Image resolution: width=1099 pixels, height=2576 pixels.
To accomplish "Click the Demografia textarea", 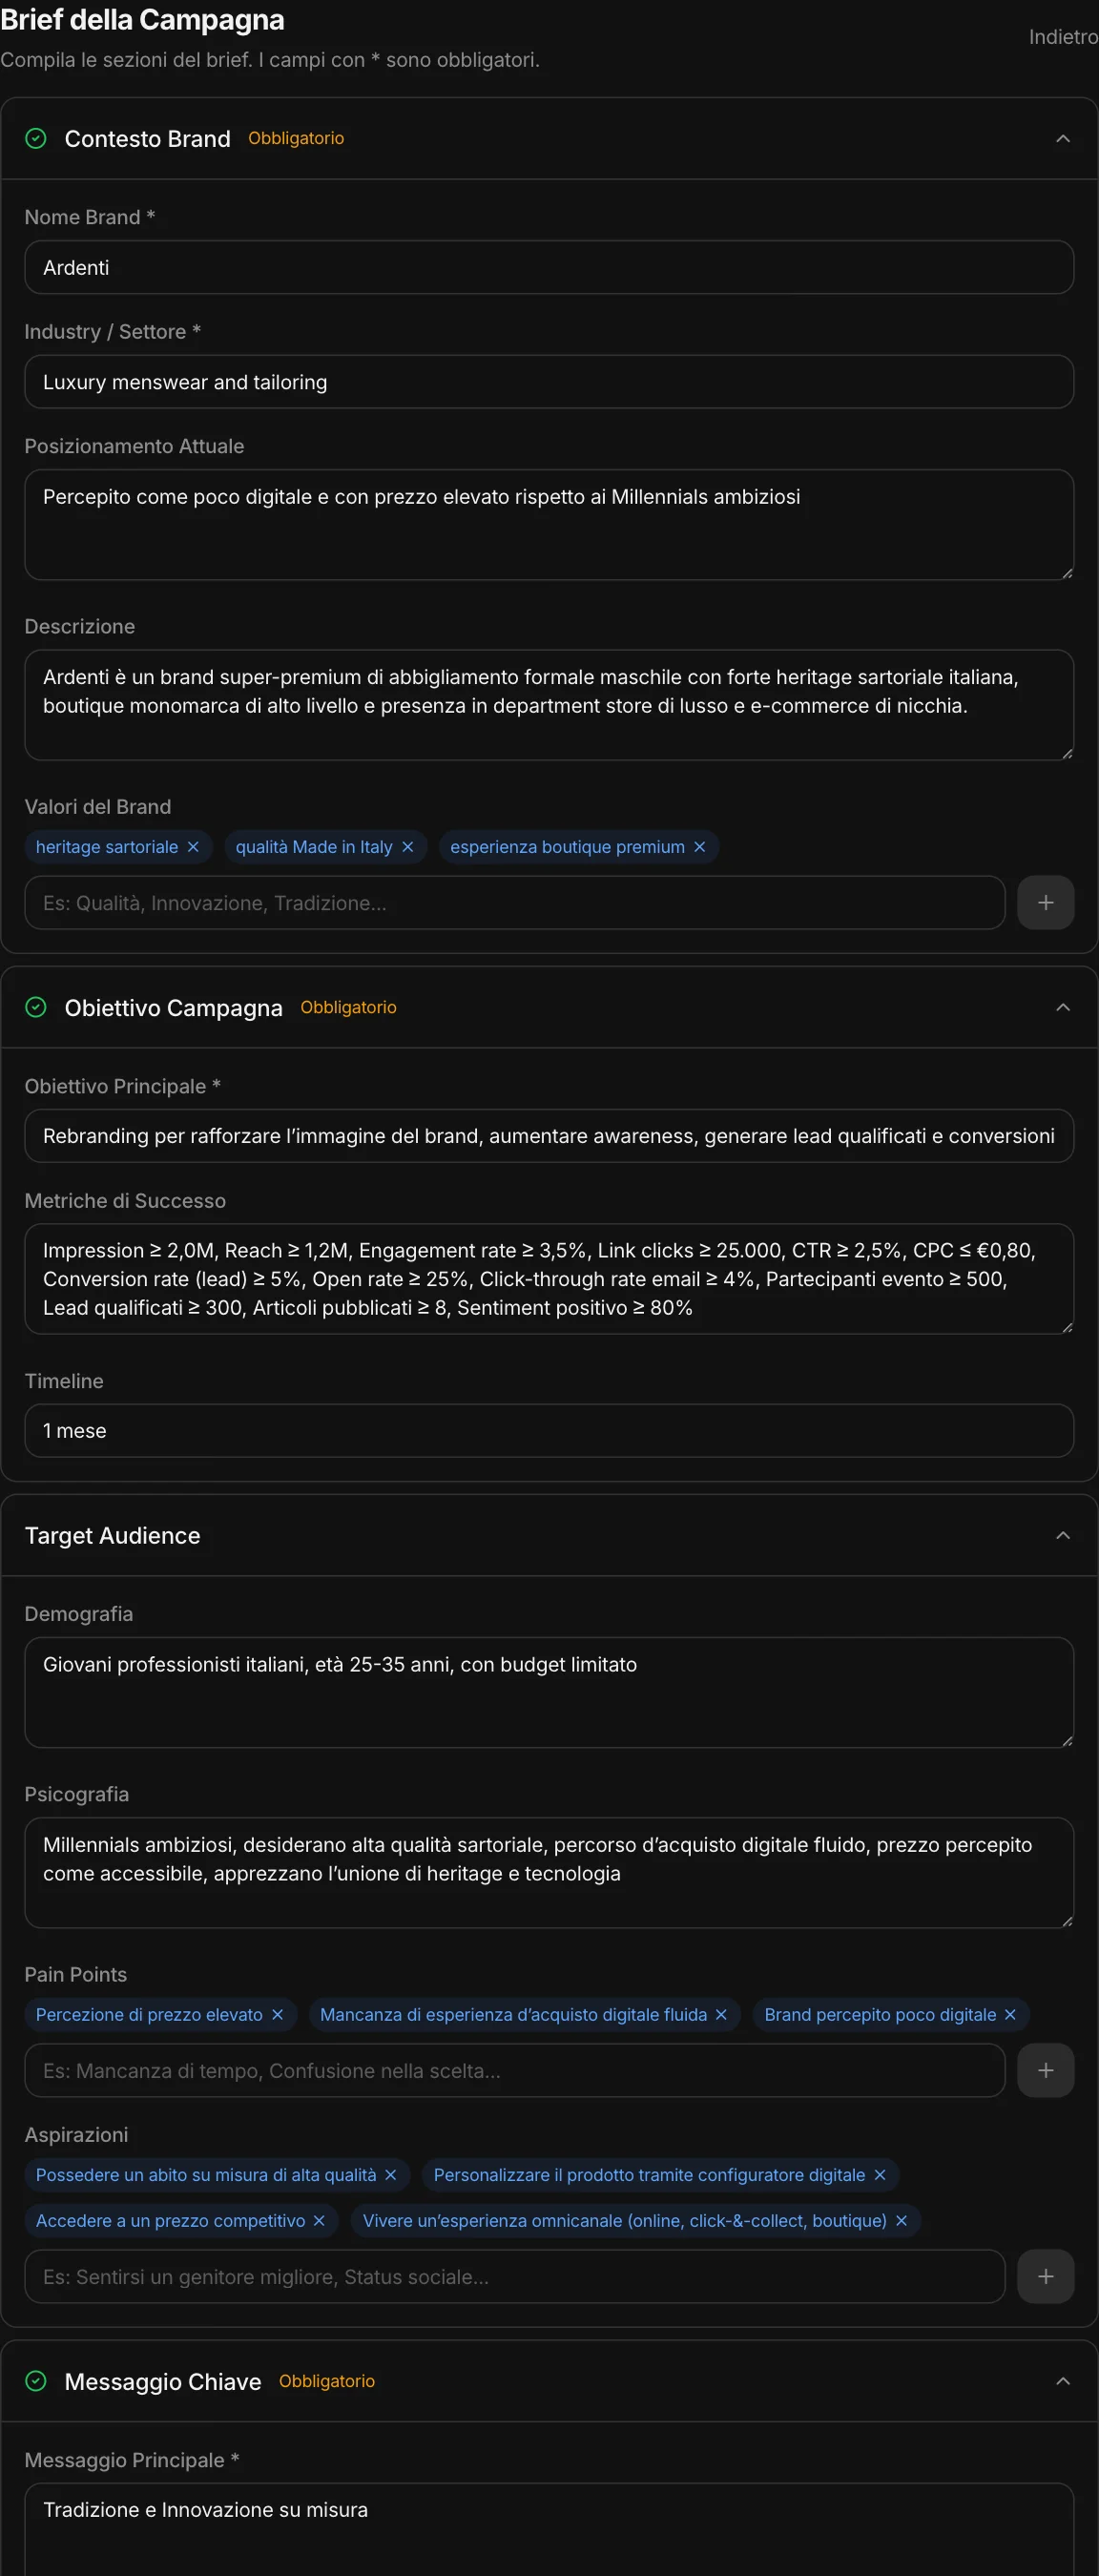I will pos(549,1693).
